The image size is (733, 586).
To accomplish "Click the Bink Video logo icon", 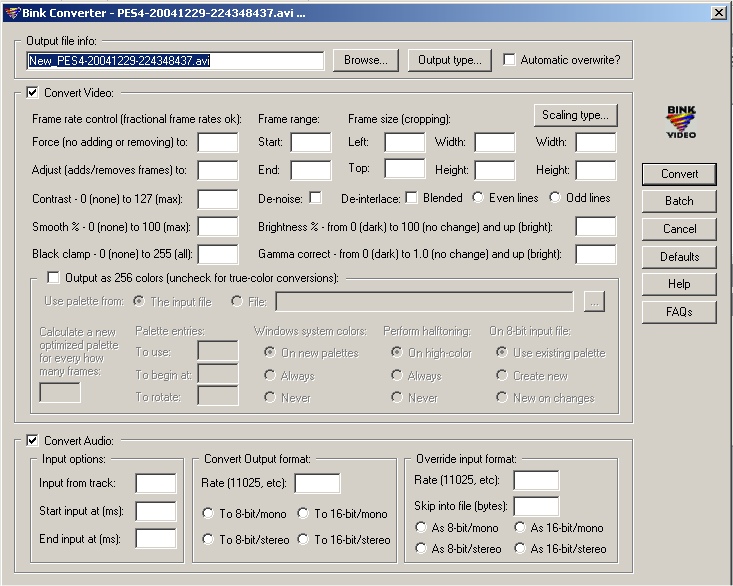I will [681, 122].
